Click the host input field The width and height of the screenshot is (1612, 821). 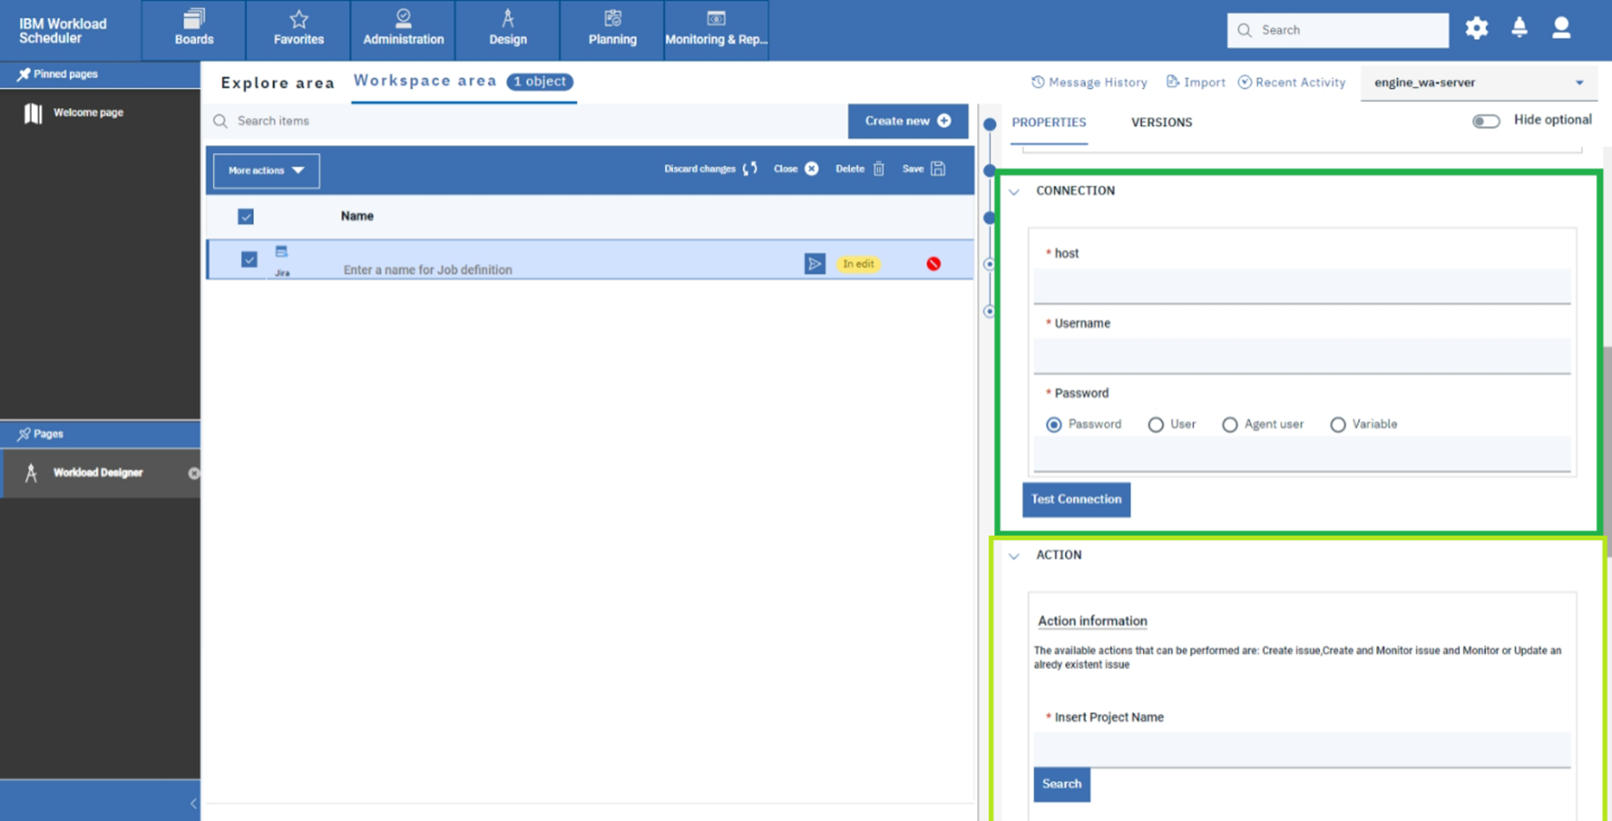(x=1301, y=287)
